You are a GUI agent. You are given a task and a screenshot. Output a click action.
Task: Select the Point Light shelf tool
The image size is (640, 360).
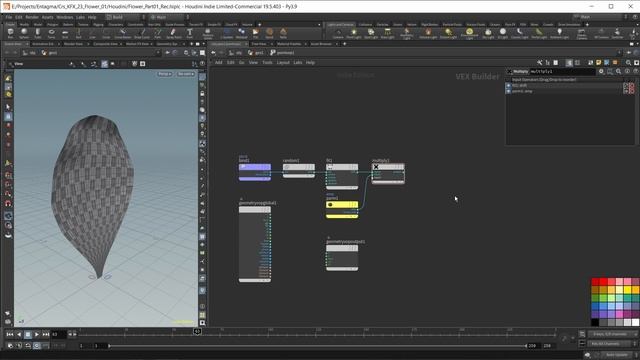point(354,33)
